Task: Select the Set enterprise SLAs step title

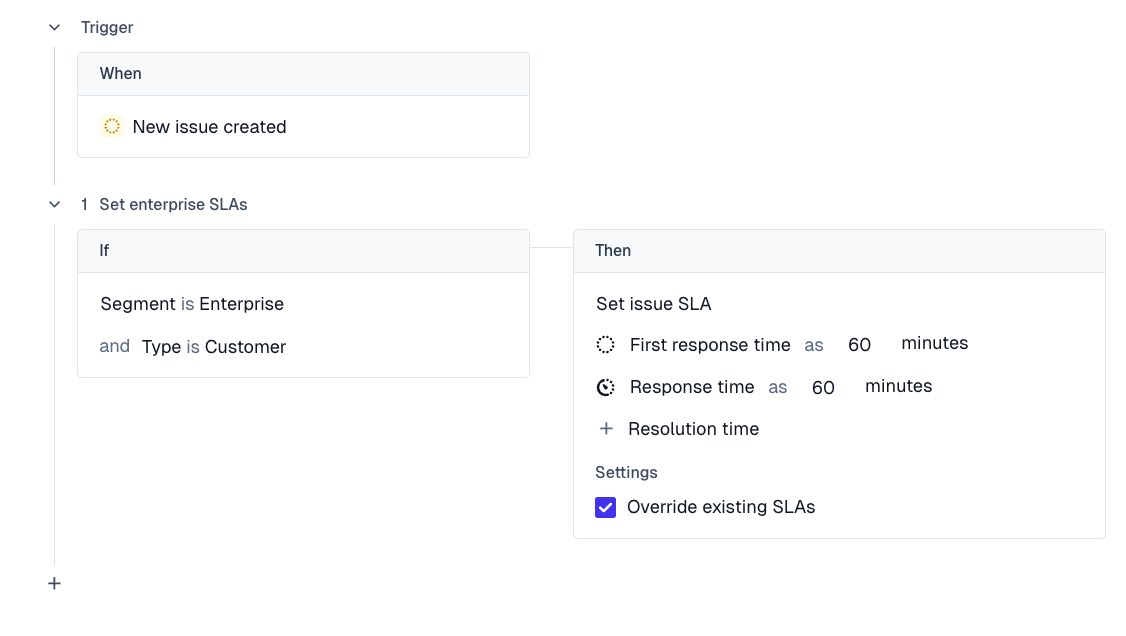Action: (x=173, y=205)
